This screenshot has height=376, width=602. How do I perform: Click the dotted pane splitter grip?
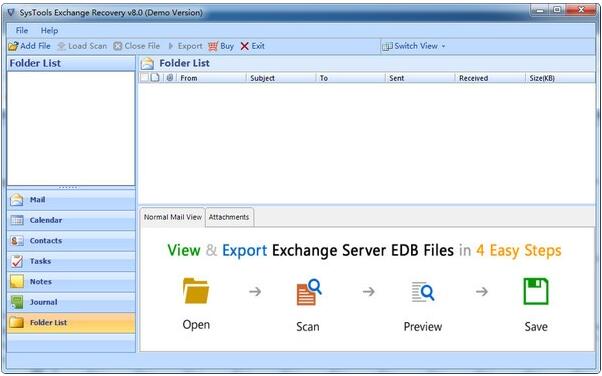[x=68, y=188]
